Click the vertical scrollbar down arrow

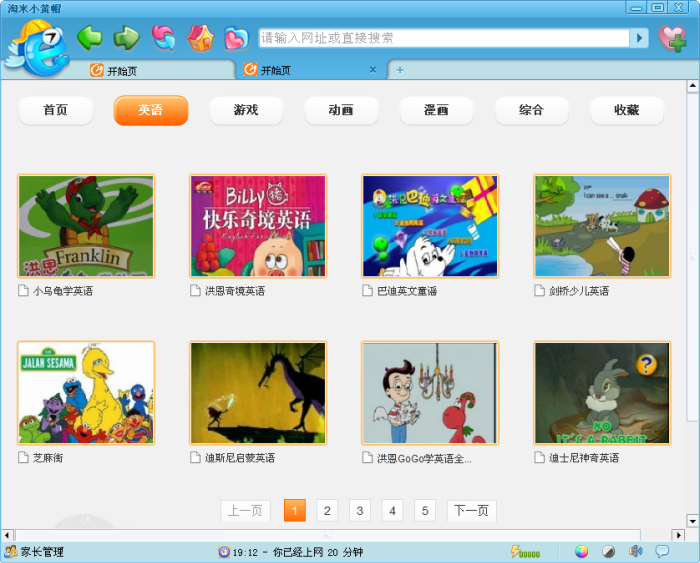692,521
